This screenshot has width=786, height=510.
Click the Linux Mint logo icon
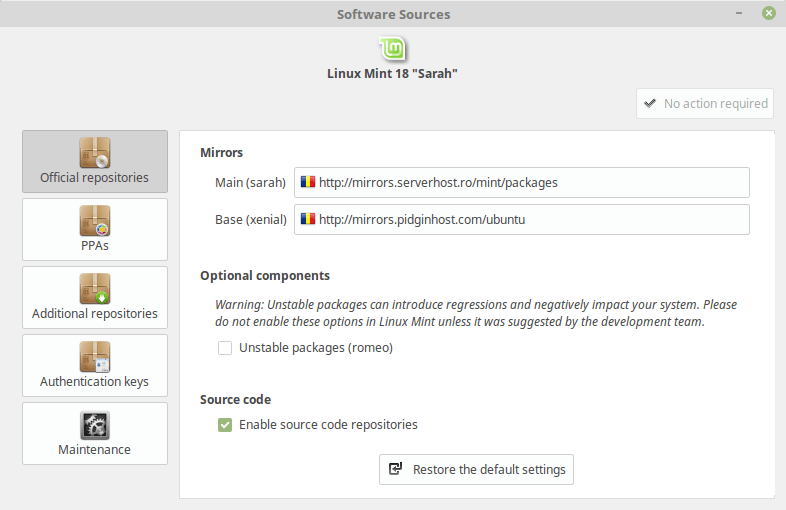[392, 49]
